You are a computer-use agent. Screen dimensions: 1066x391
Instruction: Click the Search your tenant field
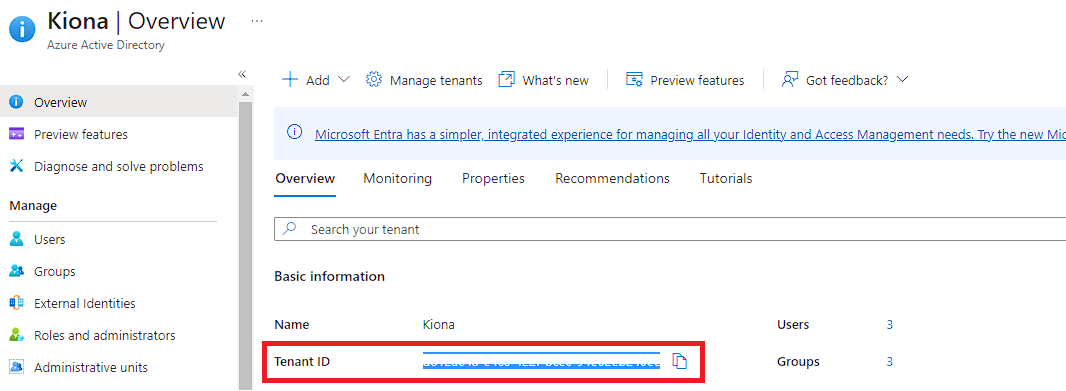[x=670, y=229]
